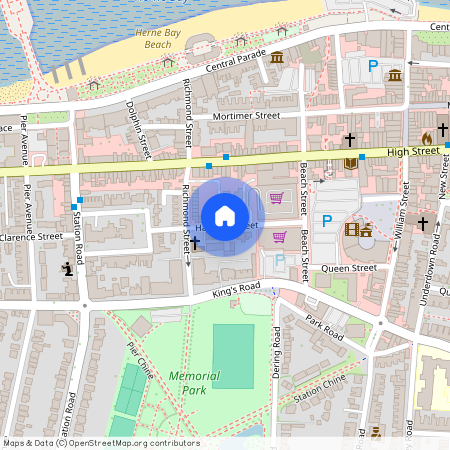Select the green sports pitch in Memorial Park
Screen dimensions: 450x450
(x=233, y=356)
